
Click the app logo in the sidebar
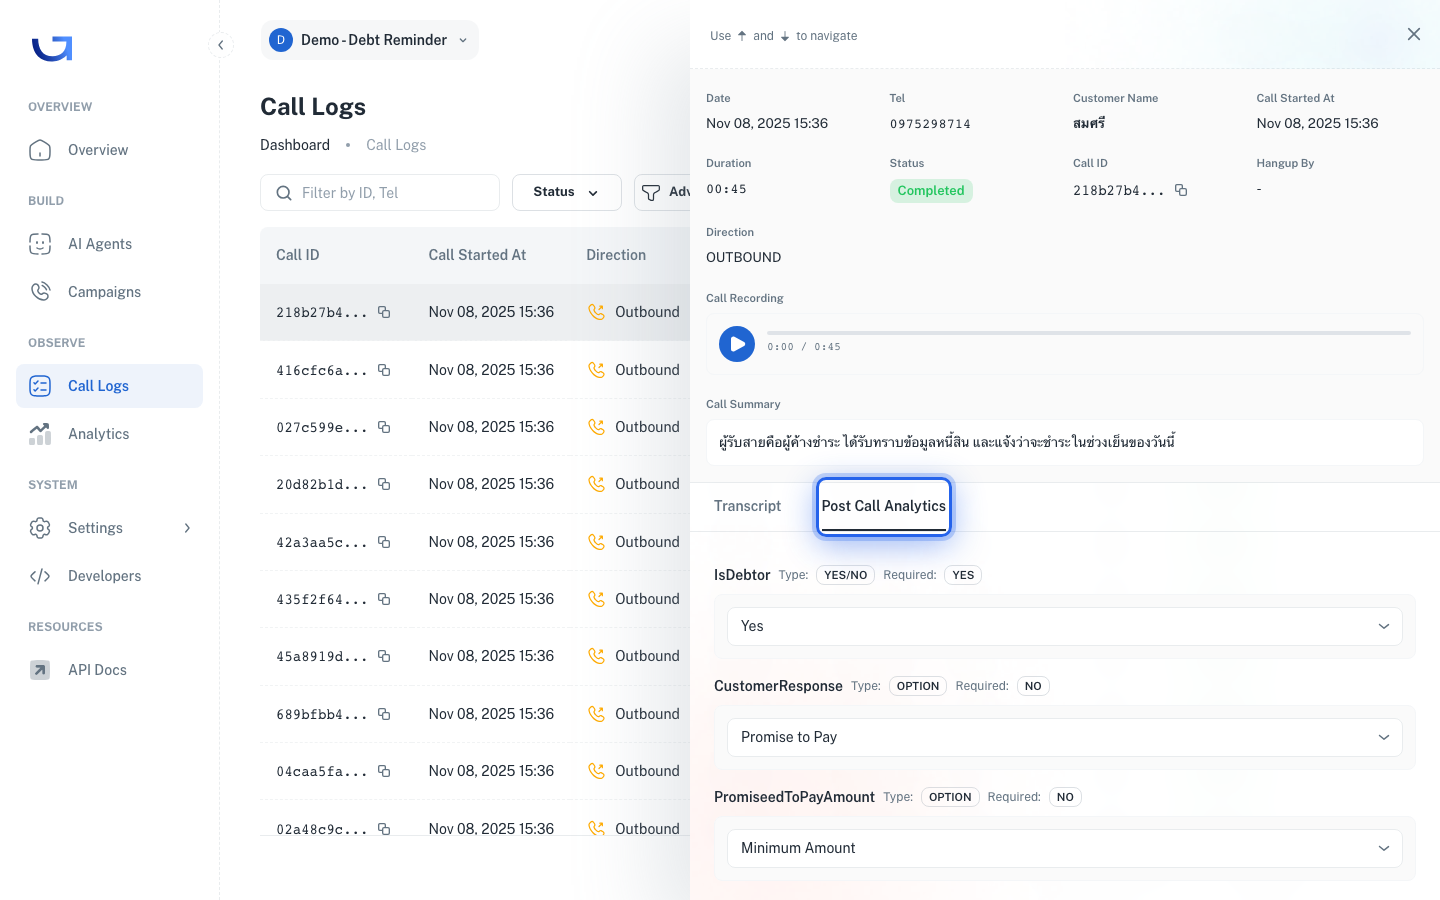coord(52,48)
